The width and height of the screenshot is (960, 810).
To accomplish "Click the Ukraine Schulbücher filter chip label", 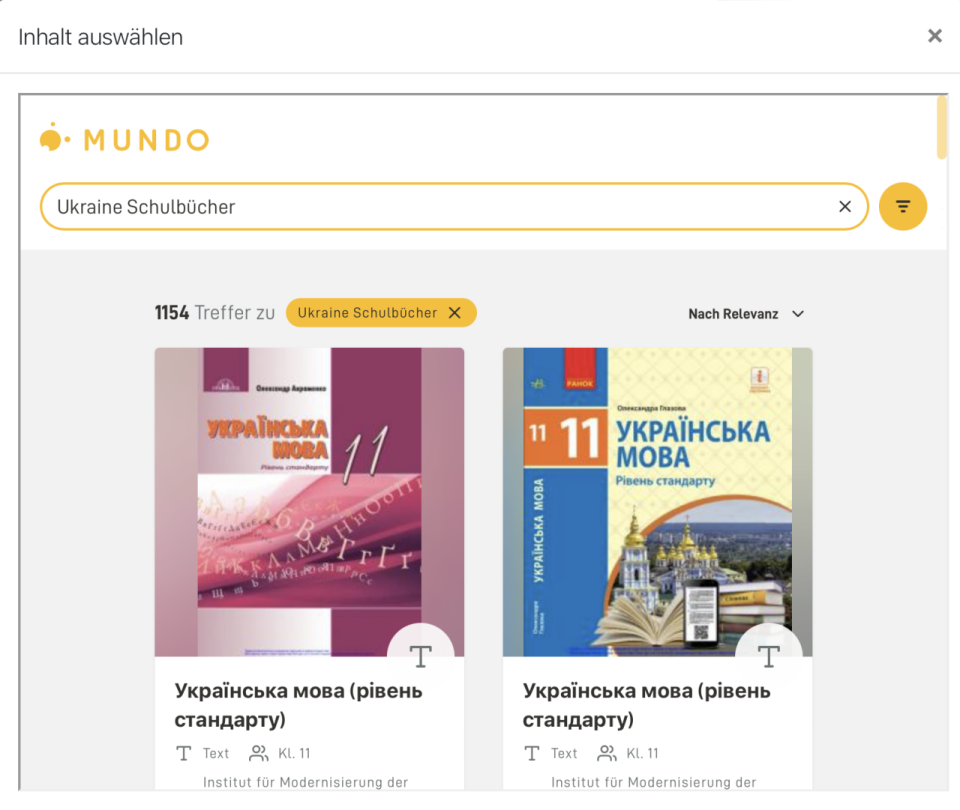I will [367, 313].
